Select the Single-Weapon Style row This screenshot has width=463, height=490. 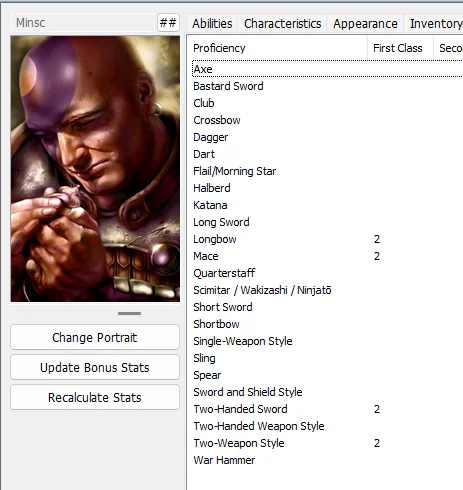(327, 341)
